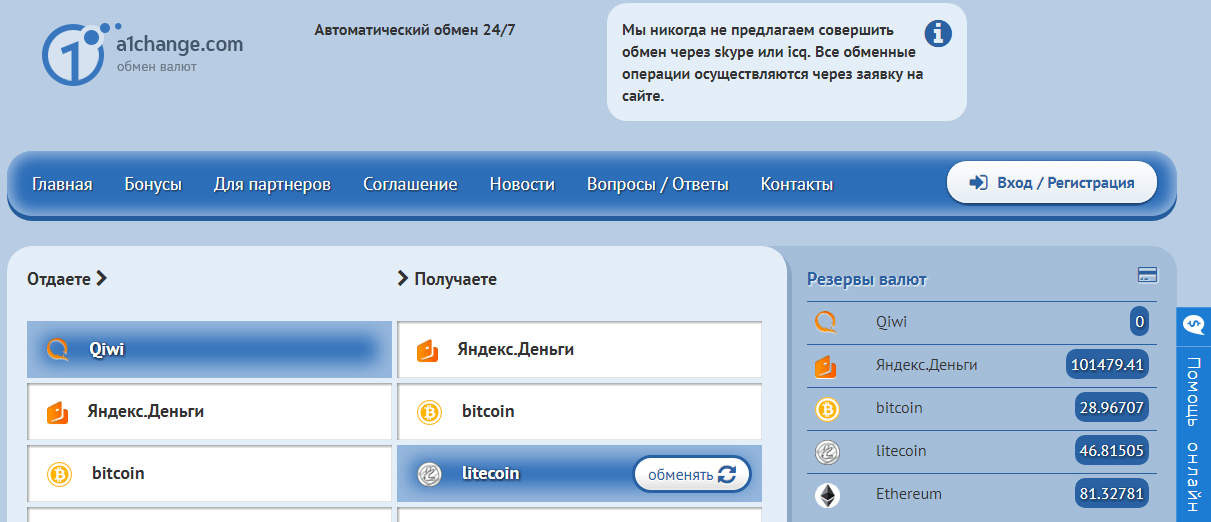Go to Вопросы / Ответы page
The width and height of the screenshot is (1211, 522).
pyautogui.click(x=657, y=184)
